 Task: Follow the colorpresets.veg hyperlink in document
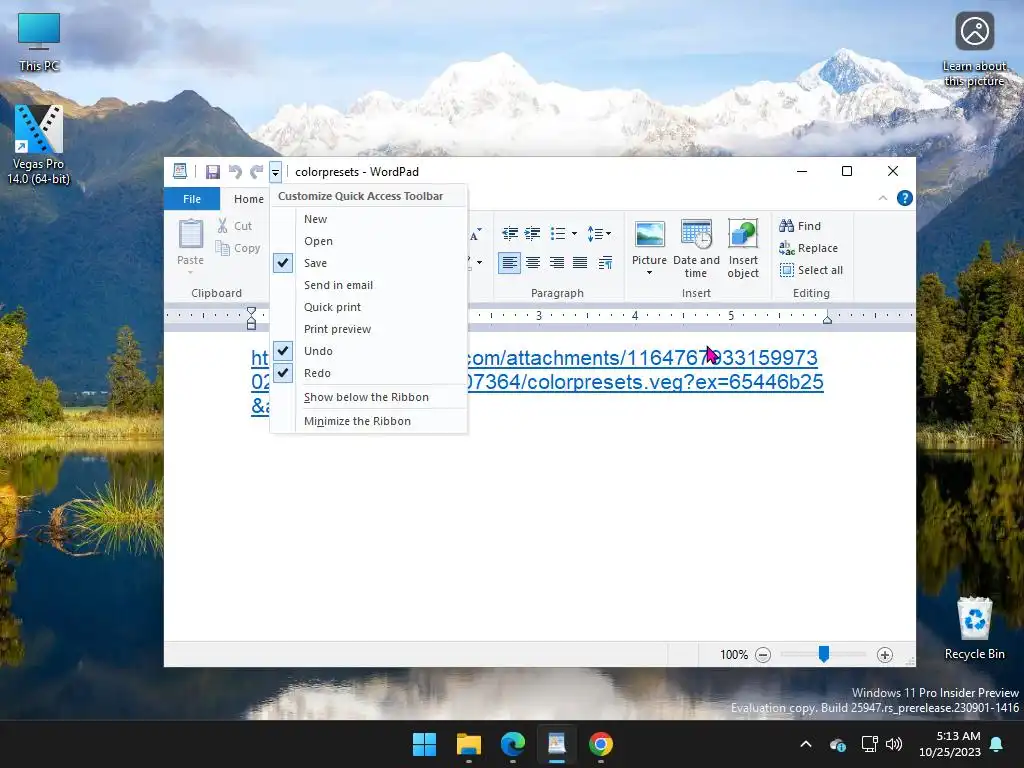coord(643,381)
